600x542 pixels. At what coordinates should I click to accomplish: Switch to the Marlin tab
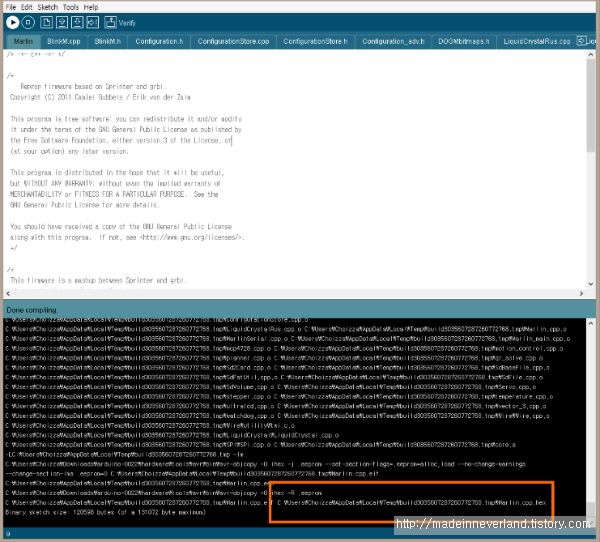(23, 41)
